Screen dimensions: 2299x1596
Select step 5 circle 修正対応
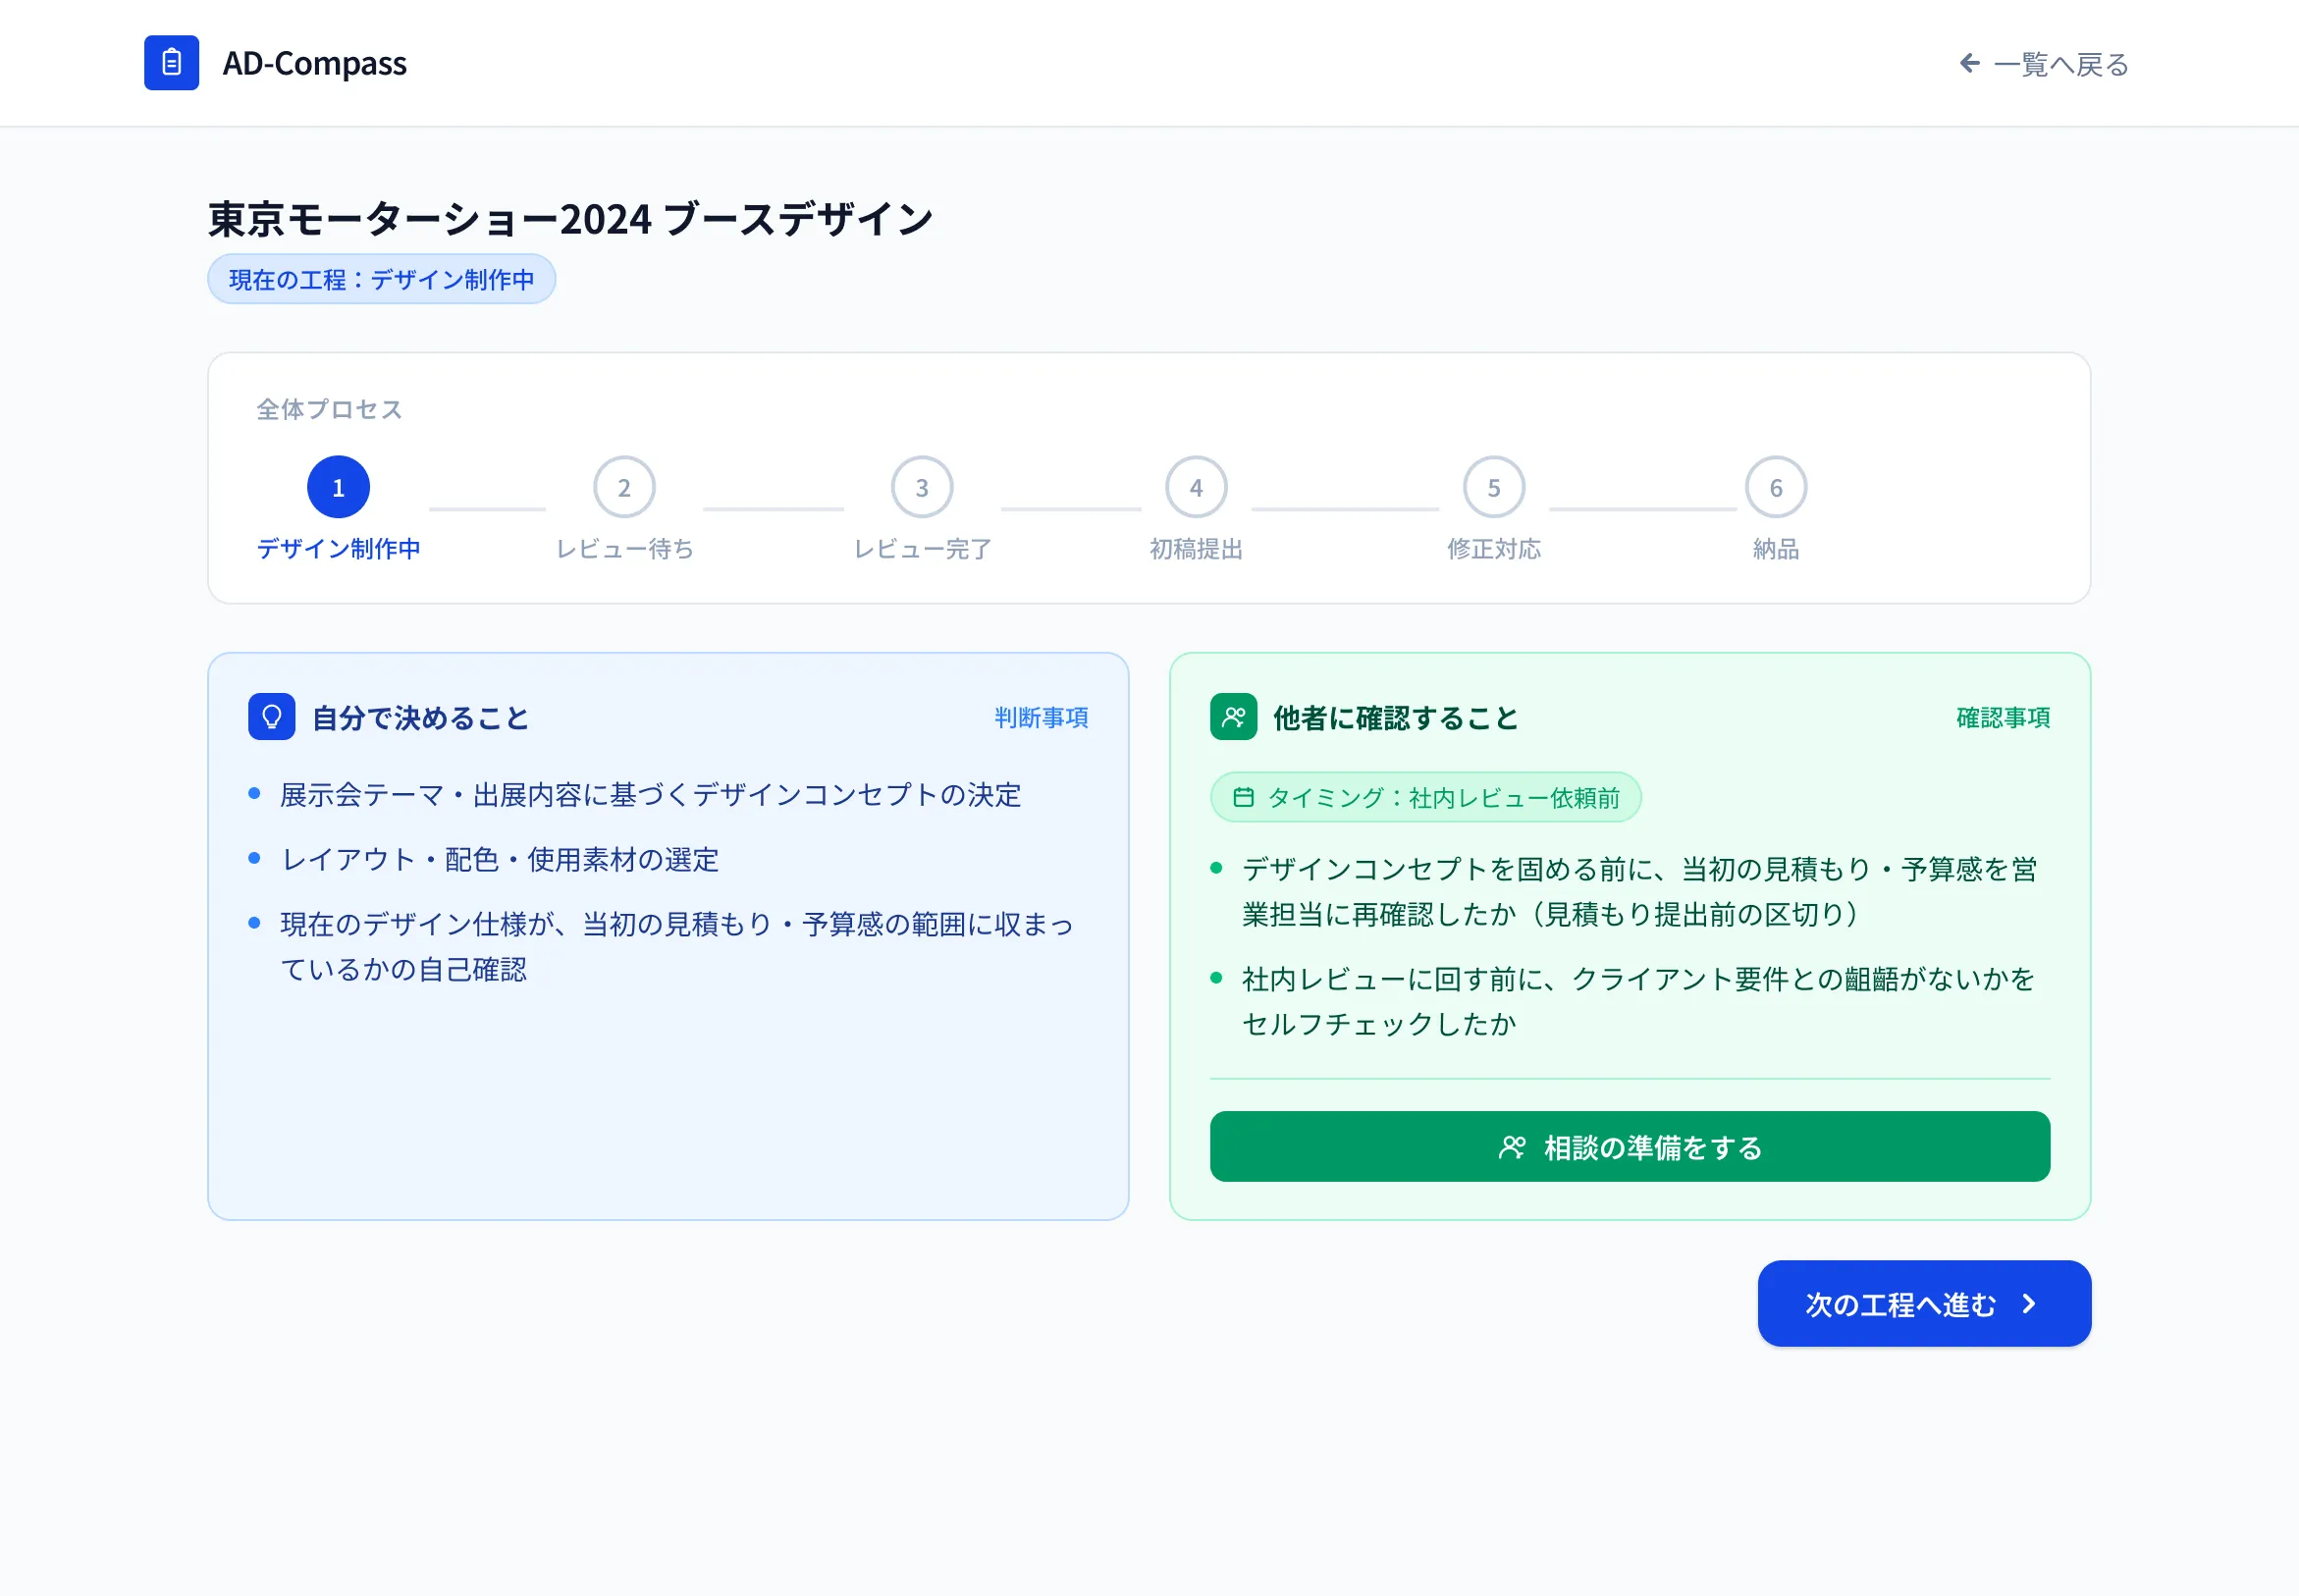(1494, 487)
